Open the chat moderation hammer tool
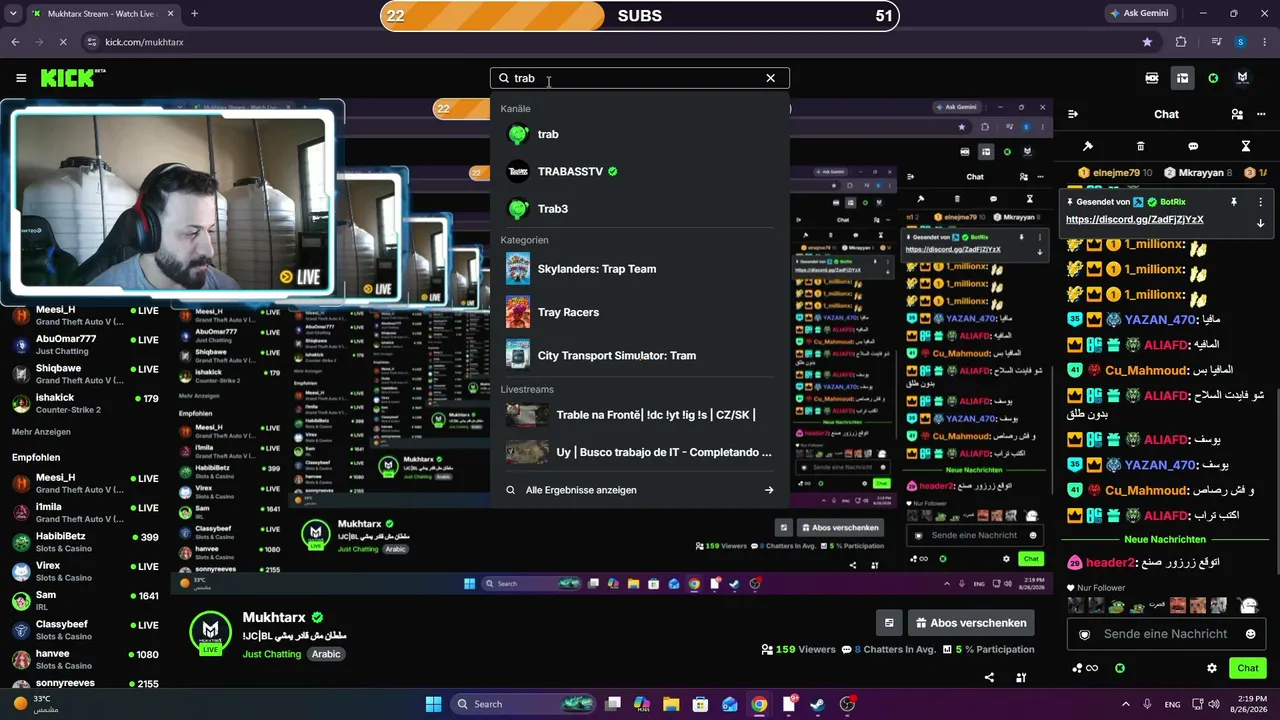The width and height of the screenshot is (1280, 720). (1088, 146)
